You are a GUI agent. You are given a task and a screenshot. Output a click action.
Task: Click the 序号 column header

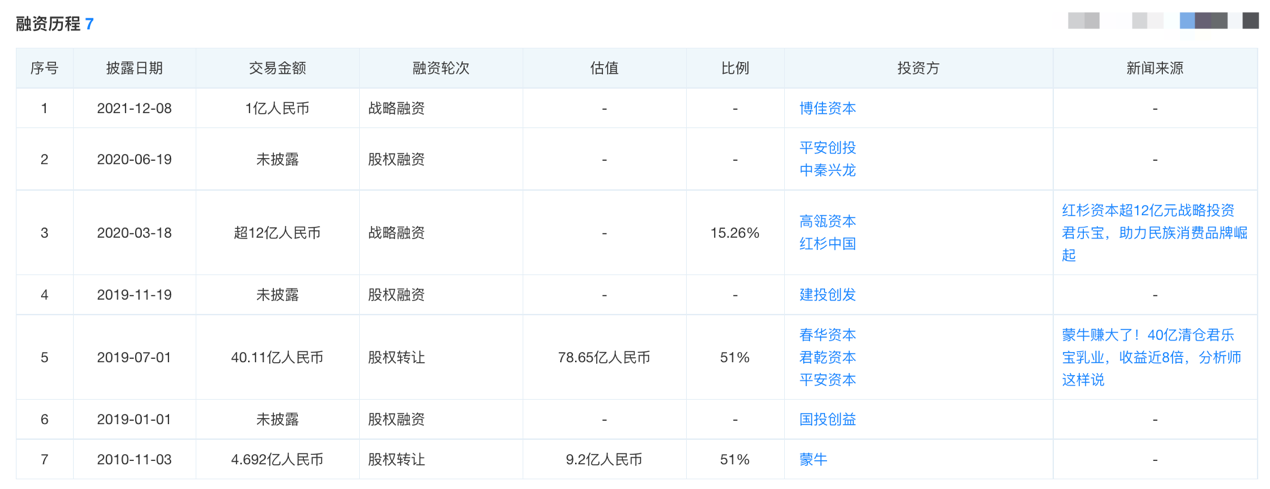[44, 69]
